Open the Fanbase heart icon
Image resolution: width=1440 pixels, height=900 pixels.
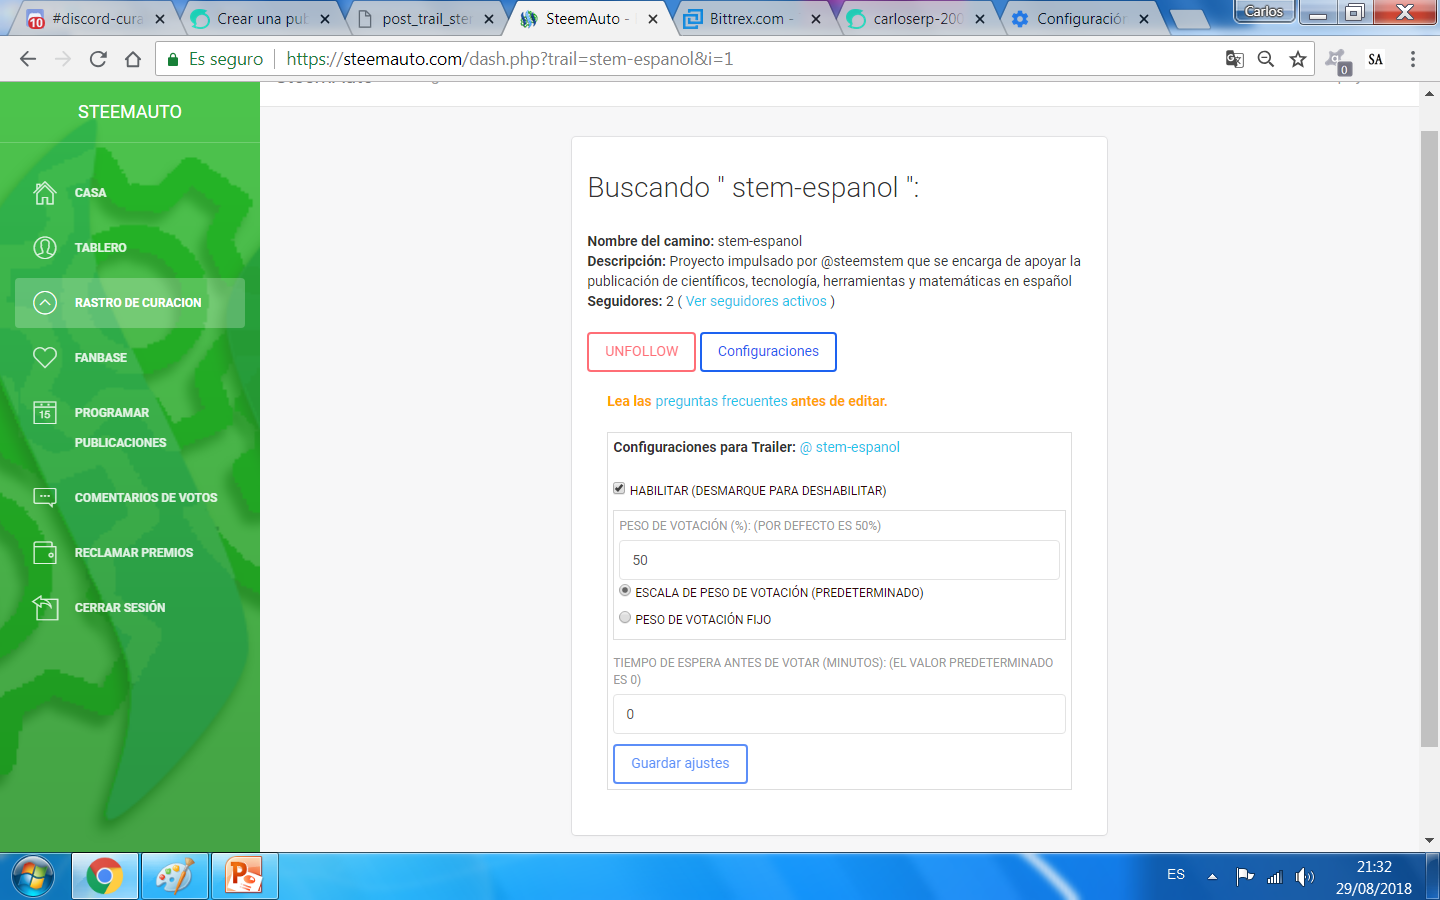pos(45,358)
